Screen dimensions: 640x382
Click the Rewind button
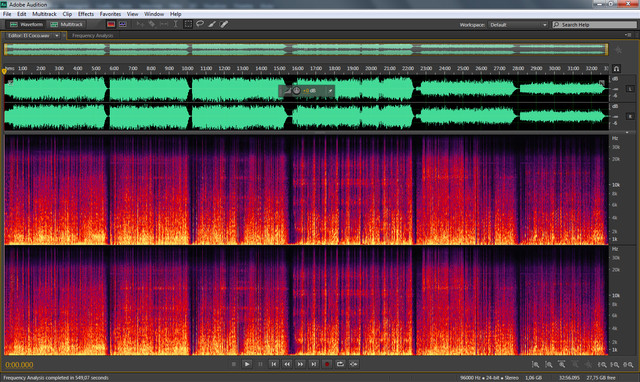287,364
